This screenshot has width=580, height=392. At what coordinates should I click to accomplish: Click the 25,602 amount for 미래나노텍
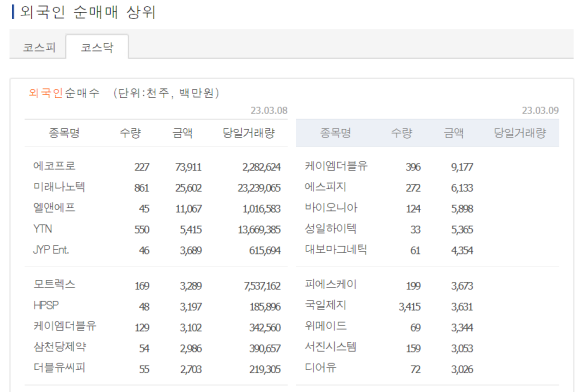tap(188, 188)
